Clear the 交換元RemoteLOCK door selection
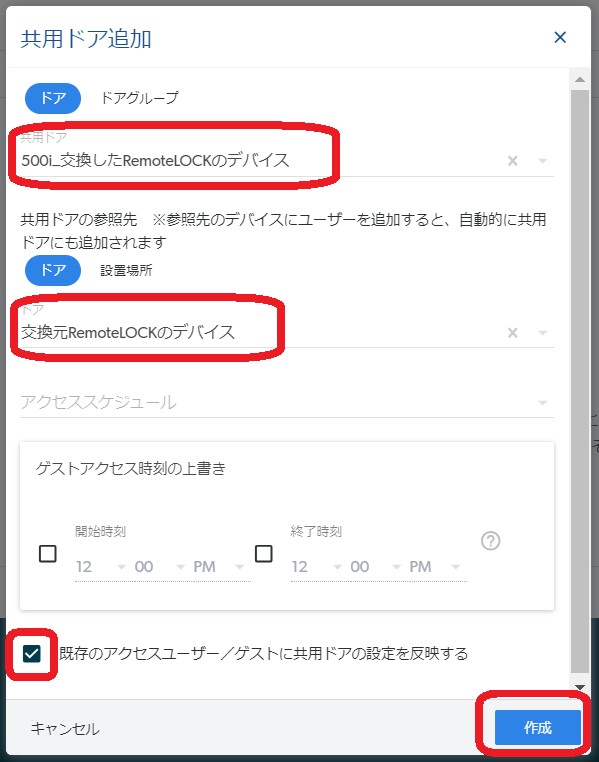The height and width of the screenshot is (762, 599). pos(513,333)
